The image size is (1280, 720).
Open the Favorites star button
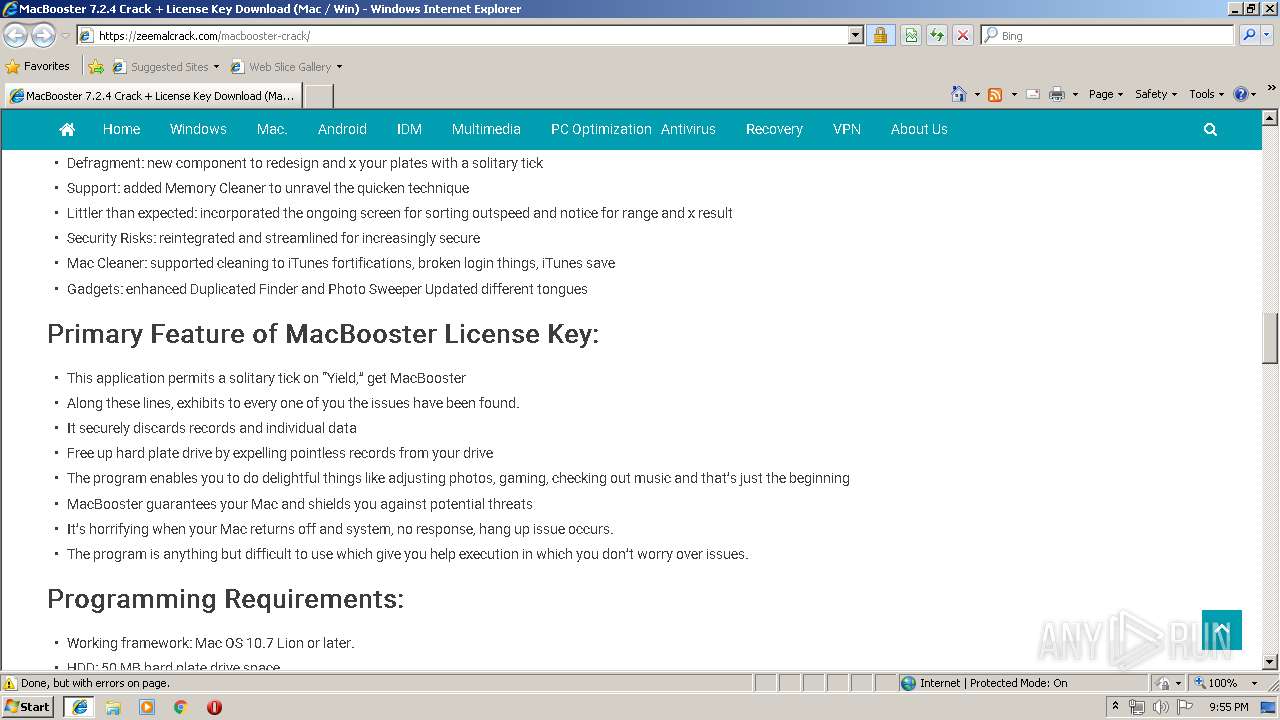38,66
